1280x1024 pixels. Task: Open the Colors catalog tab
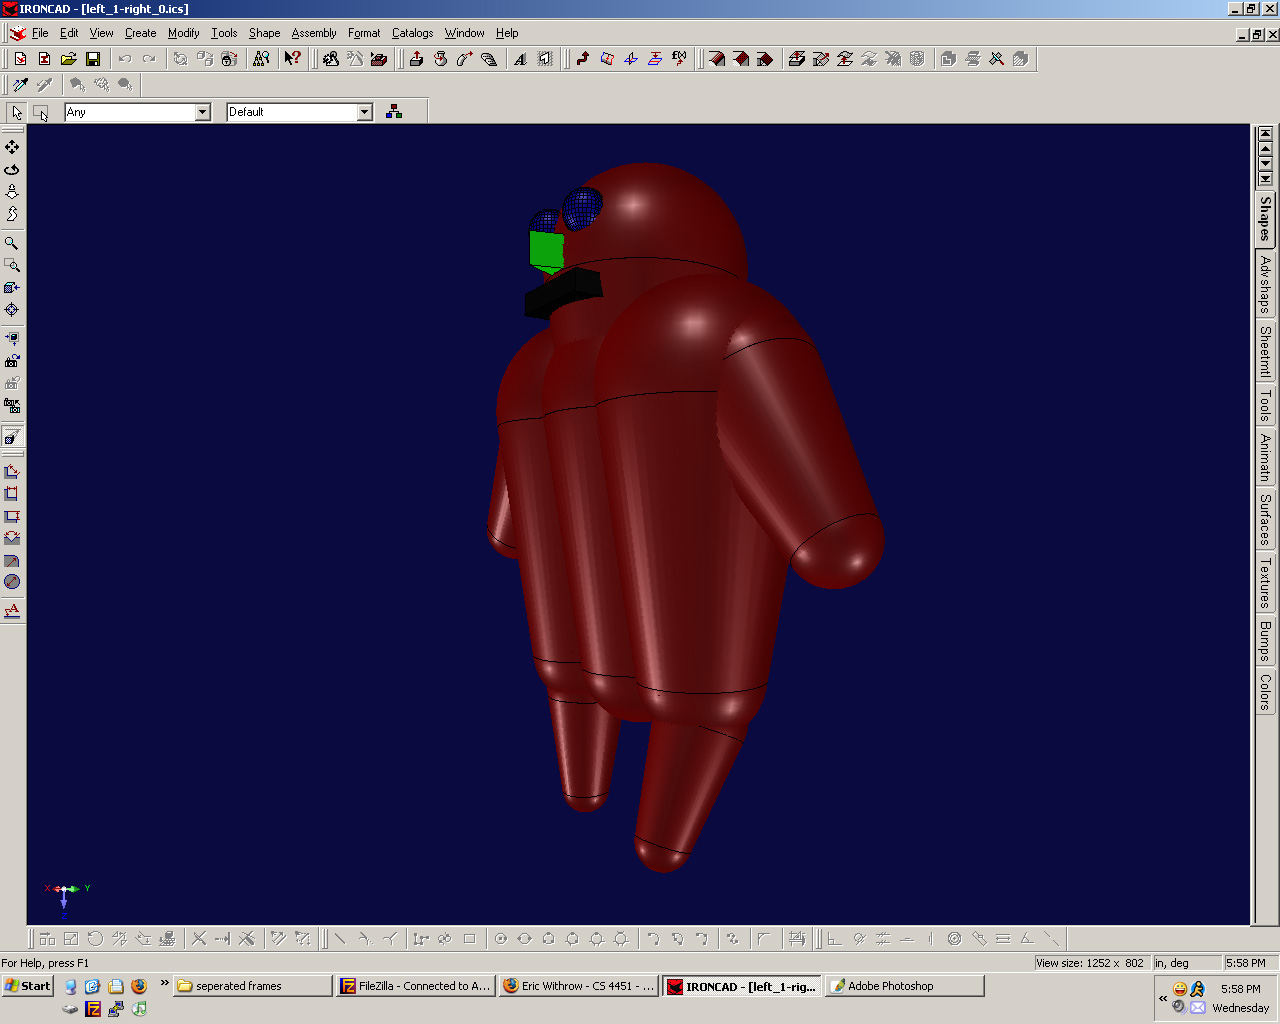click(x=1265, y=692)
